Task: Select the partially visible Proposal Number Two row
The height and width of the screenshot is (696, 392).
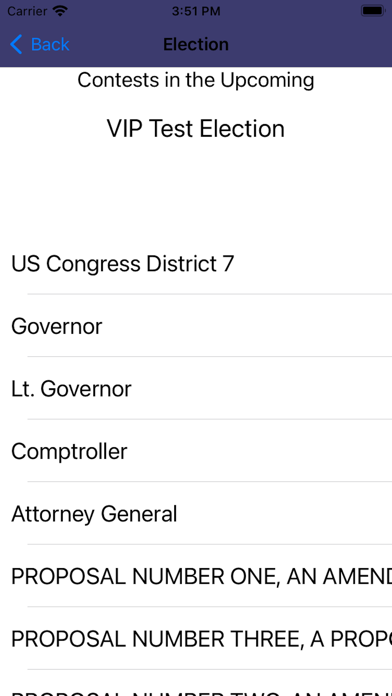Action: tap(196, 683)
